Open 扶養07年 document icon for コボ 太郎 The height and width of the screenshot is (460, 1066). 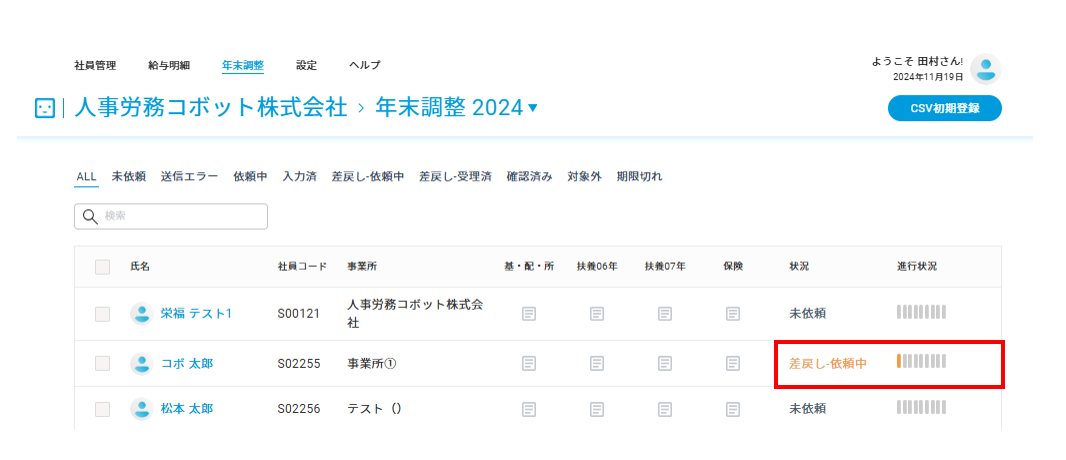(665, 364)
